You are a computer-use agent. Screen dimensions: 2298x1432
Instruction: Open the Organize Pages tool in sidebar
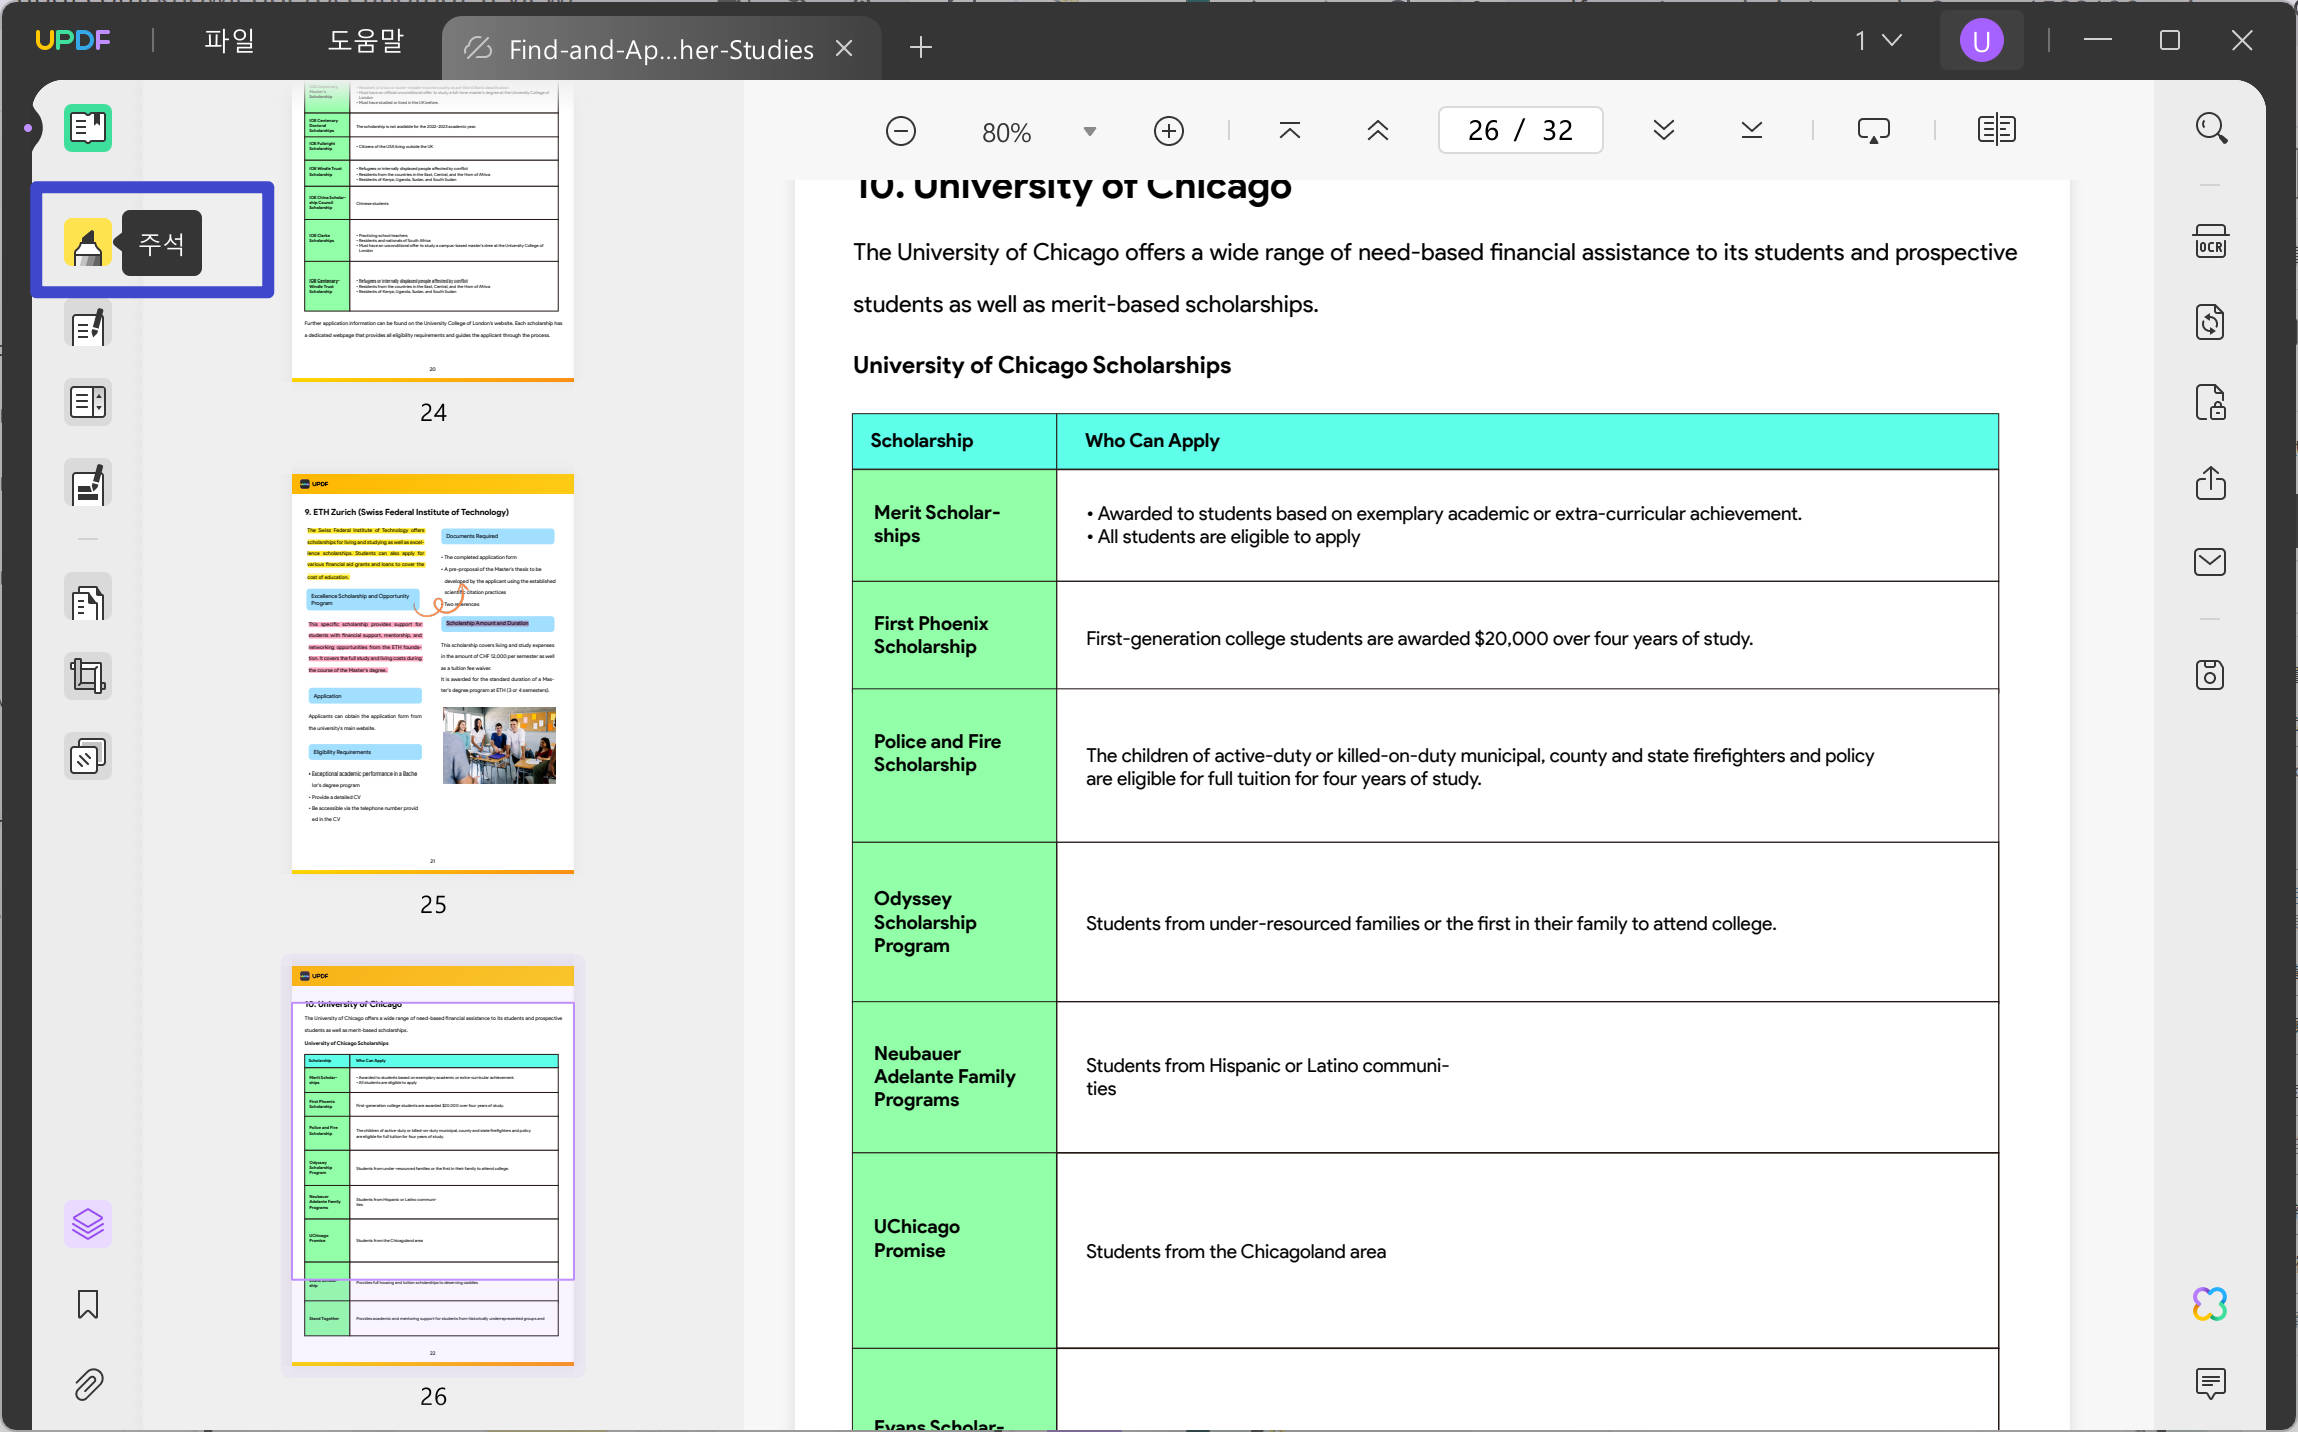click(x=88, y=402)
